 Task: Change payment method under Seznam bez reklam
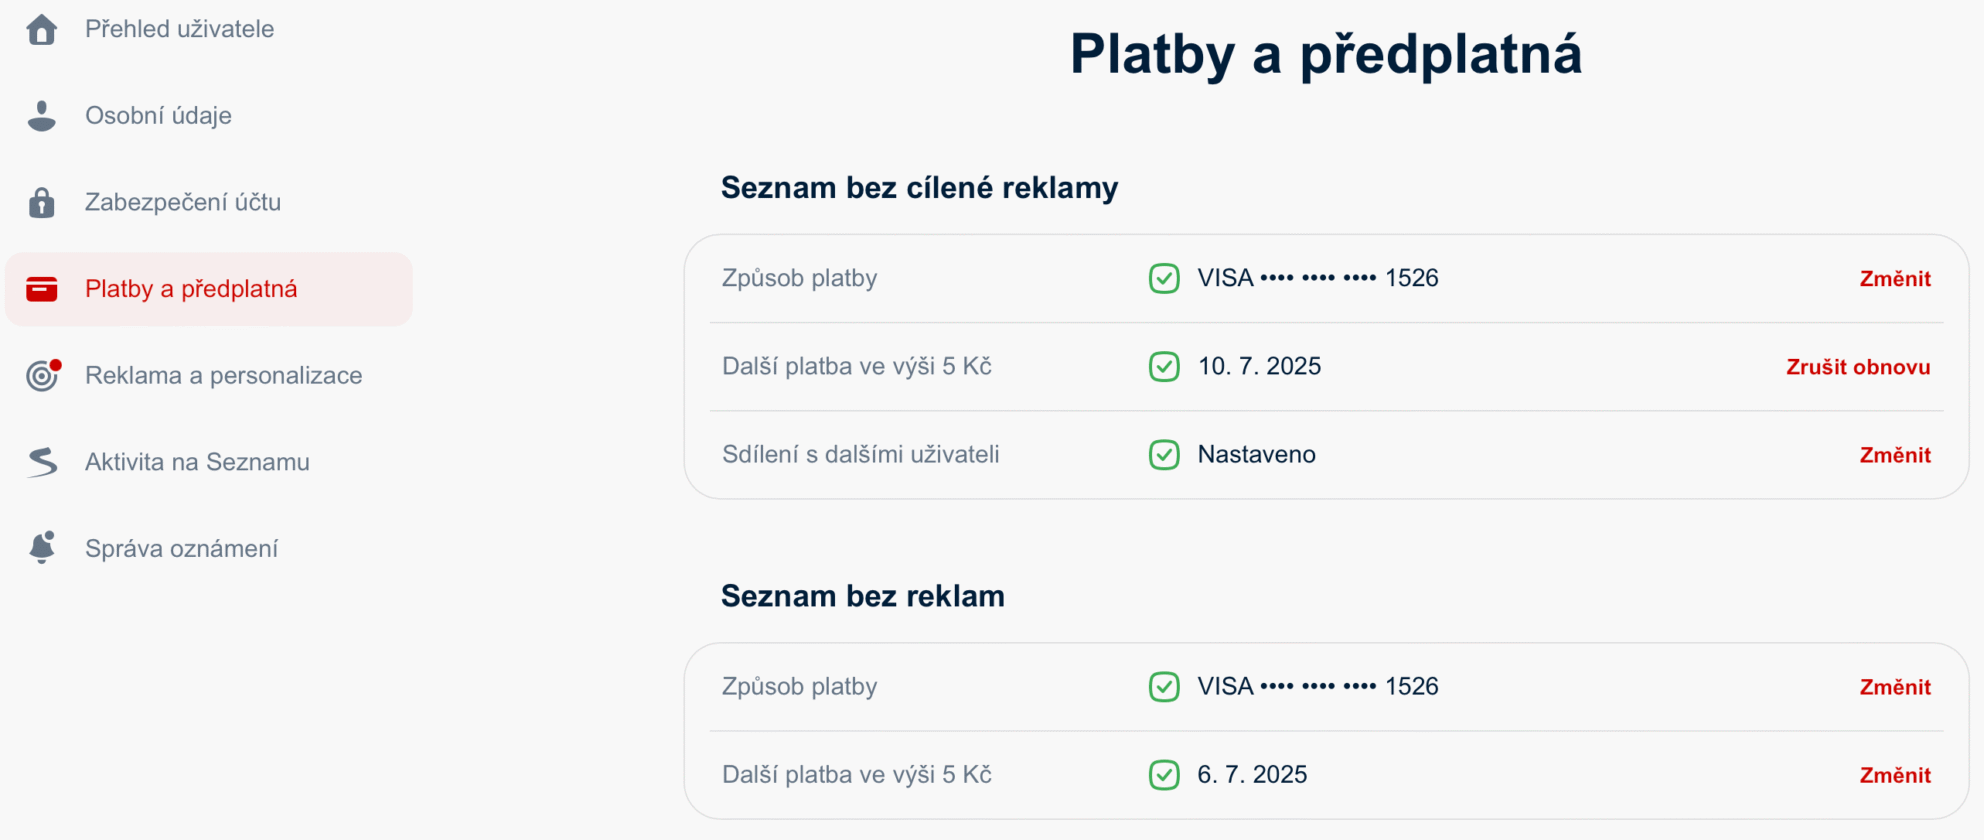(1895, 687)
